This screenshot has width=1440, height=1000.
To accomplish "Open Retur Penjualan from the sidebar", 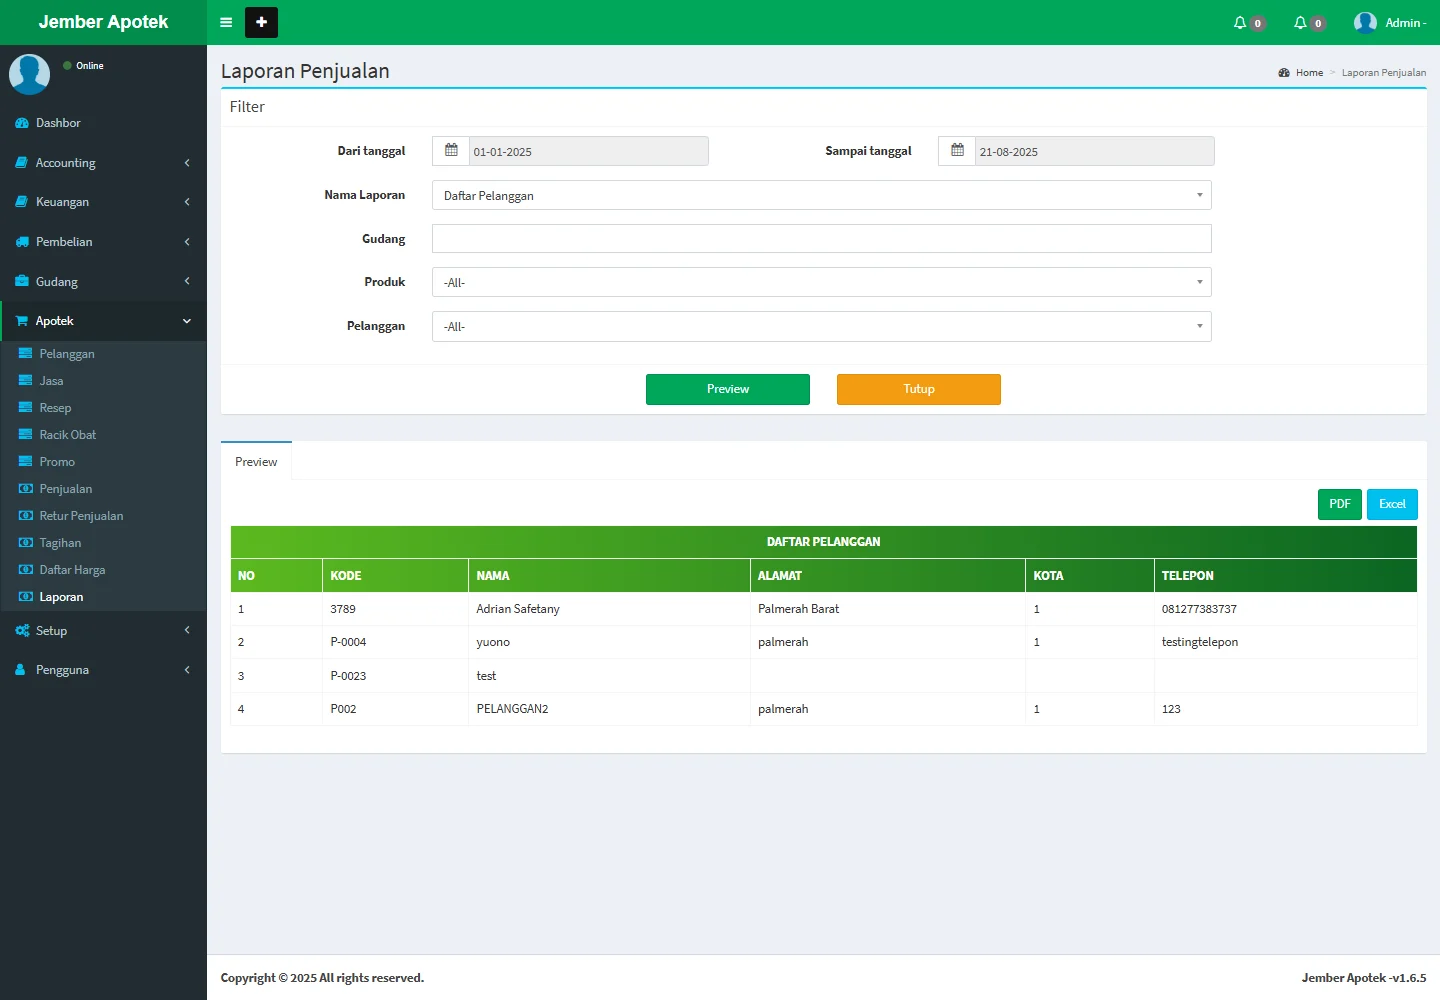I will point(81,516).
